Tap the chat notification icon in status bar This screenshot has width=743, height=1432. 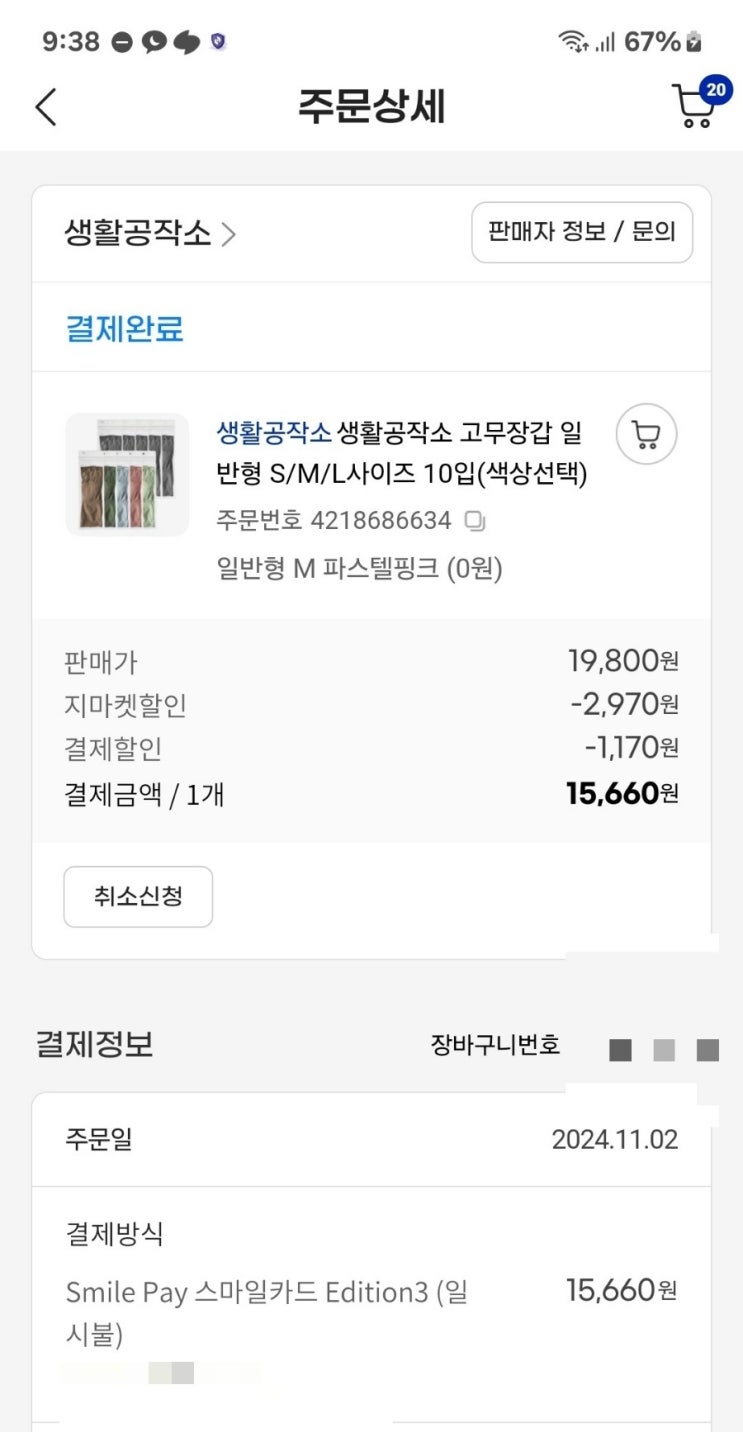point(153,42)
